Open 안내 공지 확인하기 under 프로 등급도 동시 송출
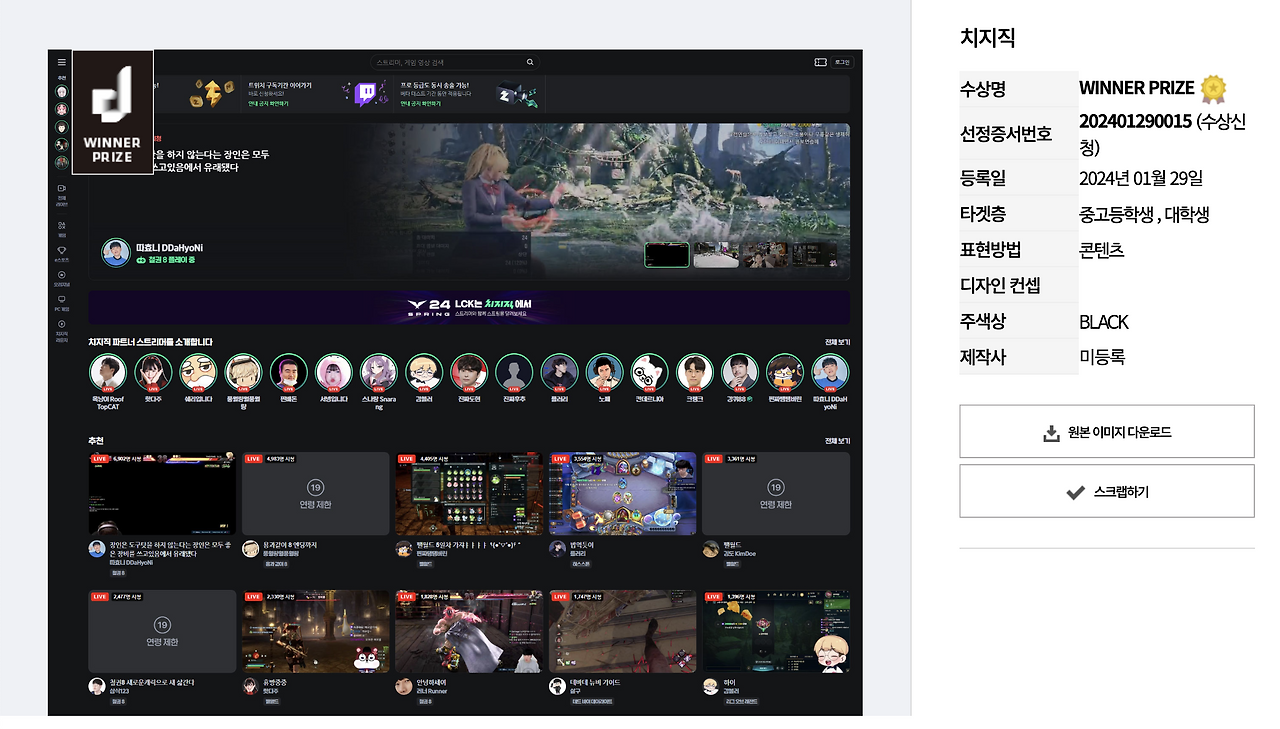 (x=421, y=103)
